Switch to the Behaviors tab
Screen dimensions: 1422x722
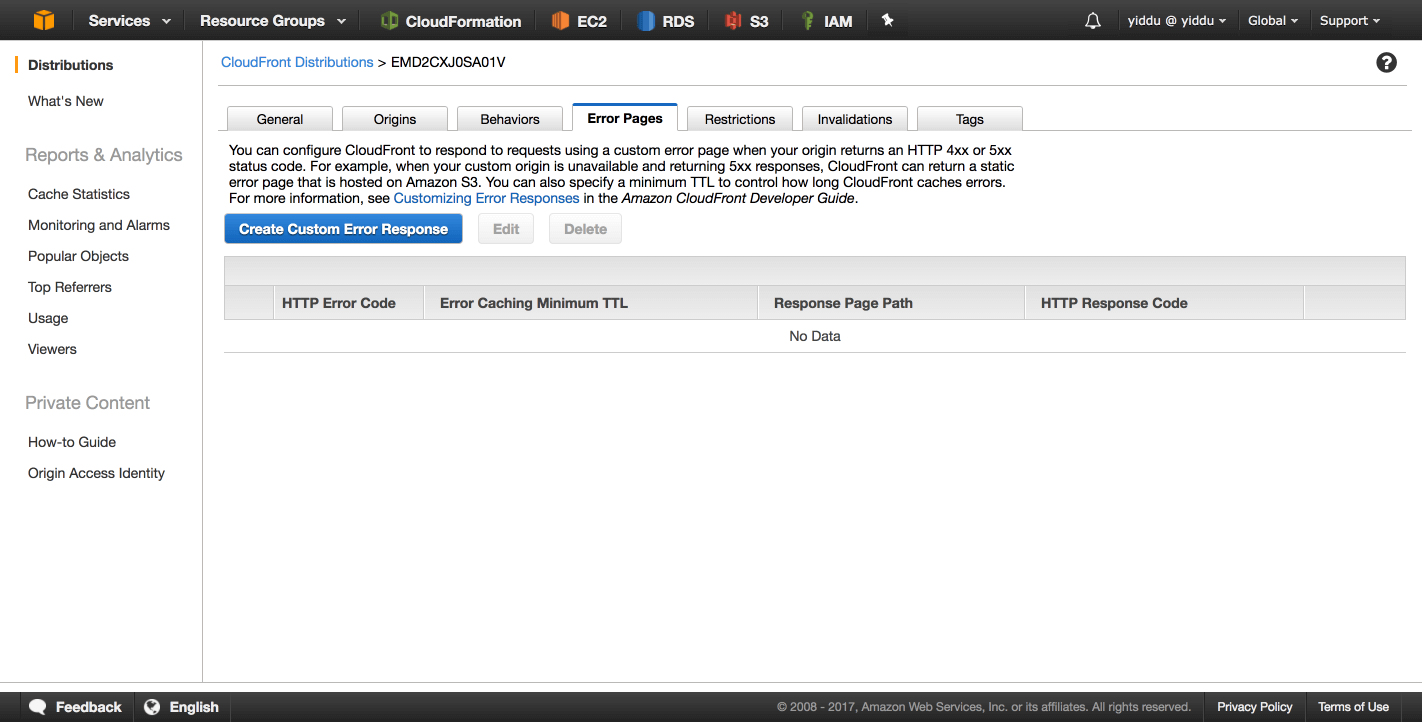point(510,119)
